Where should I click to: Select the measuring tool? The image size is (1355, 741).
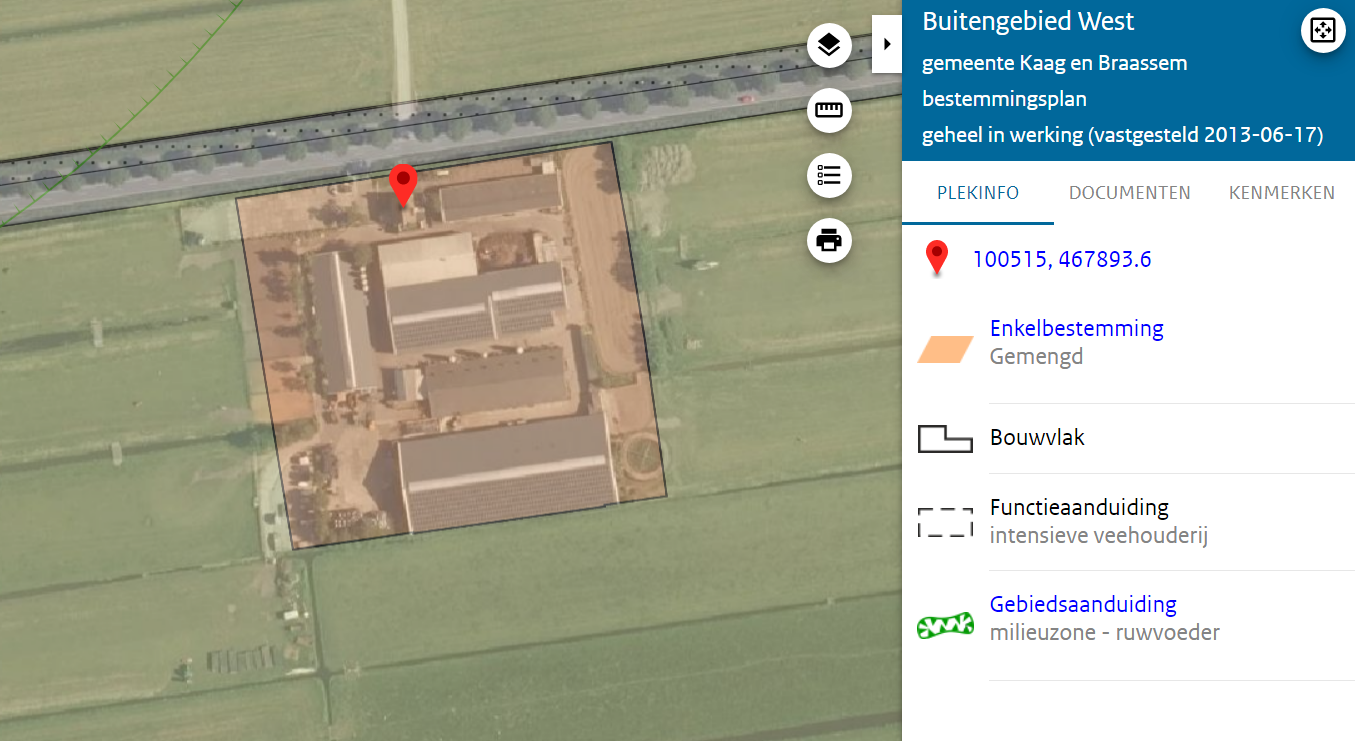tap(829, 110)
